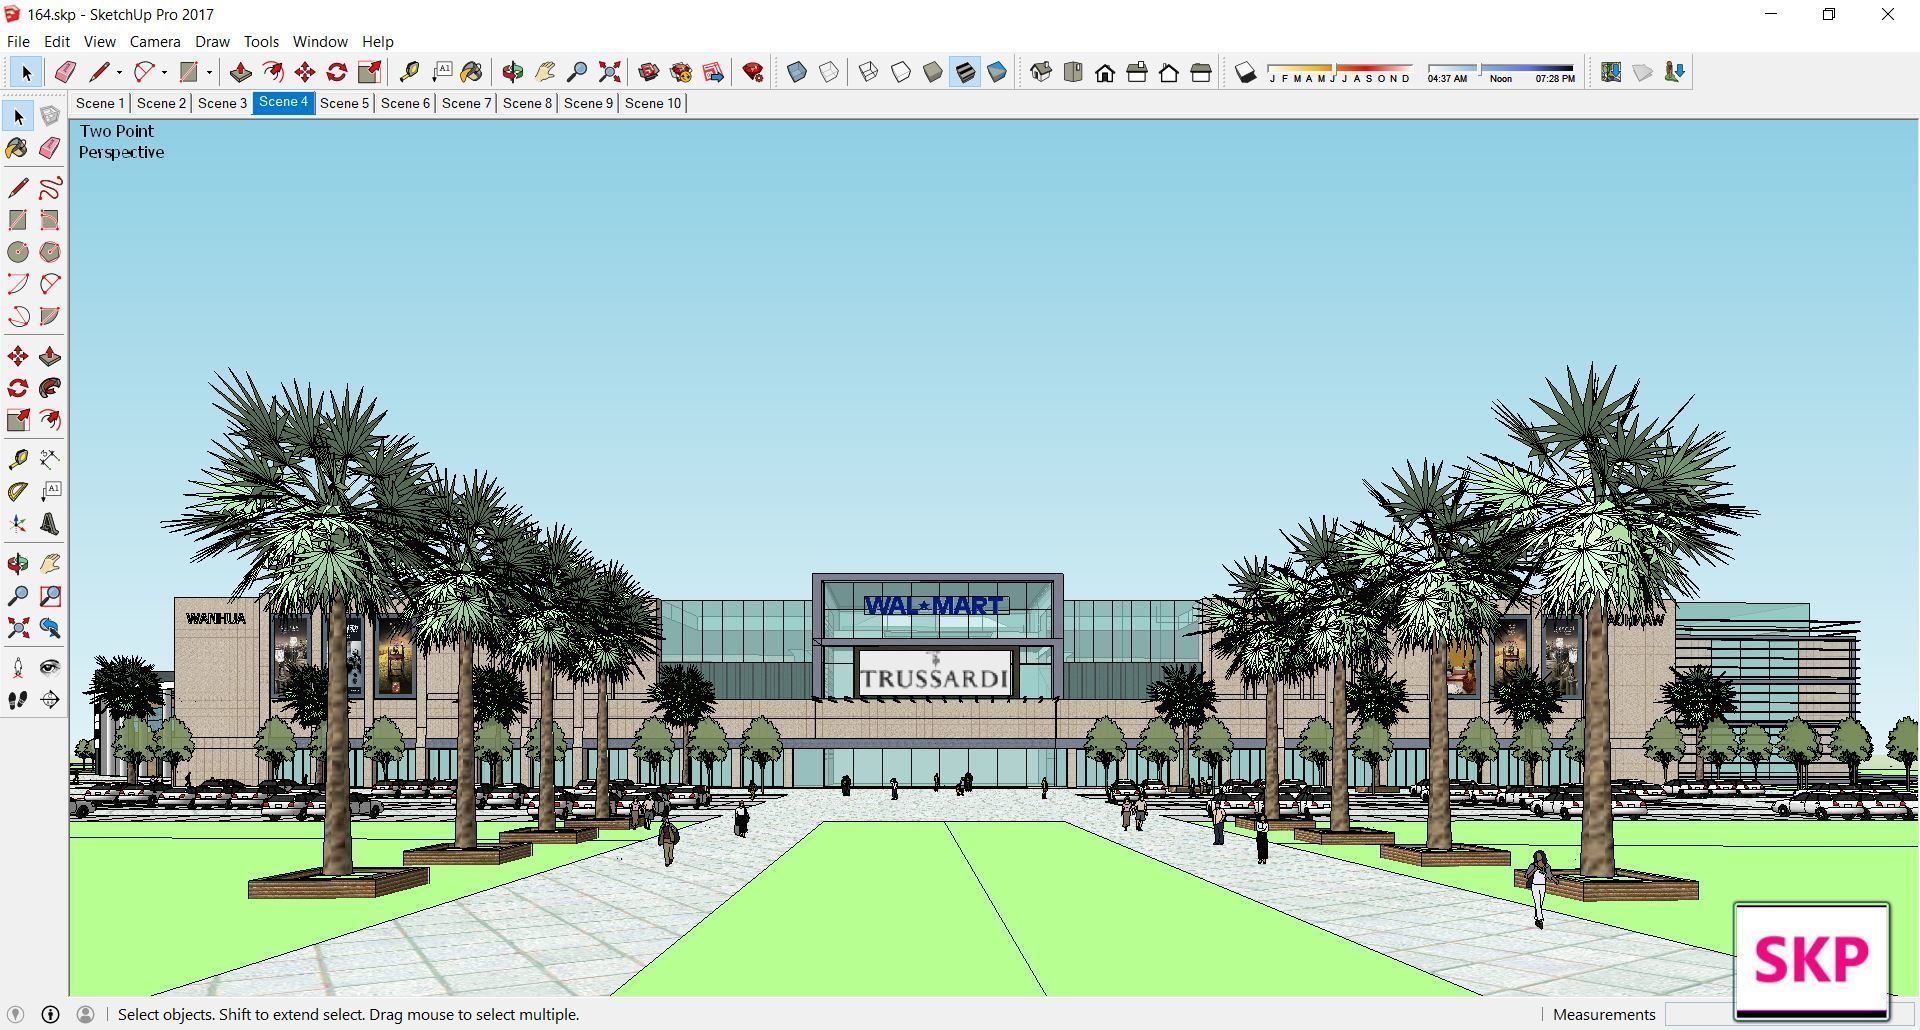Select Look Around eye tool
1920x1030 pixels.
[x=50, y=668]
